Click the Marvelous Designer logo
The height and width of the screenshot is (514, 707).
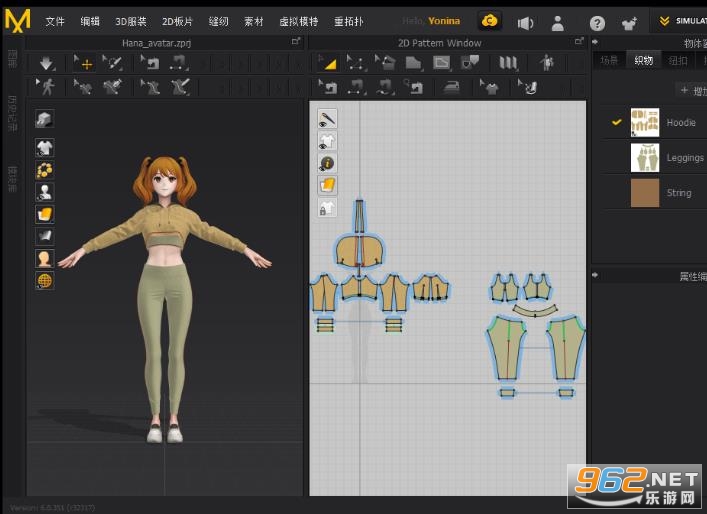(x=17, y=21)
